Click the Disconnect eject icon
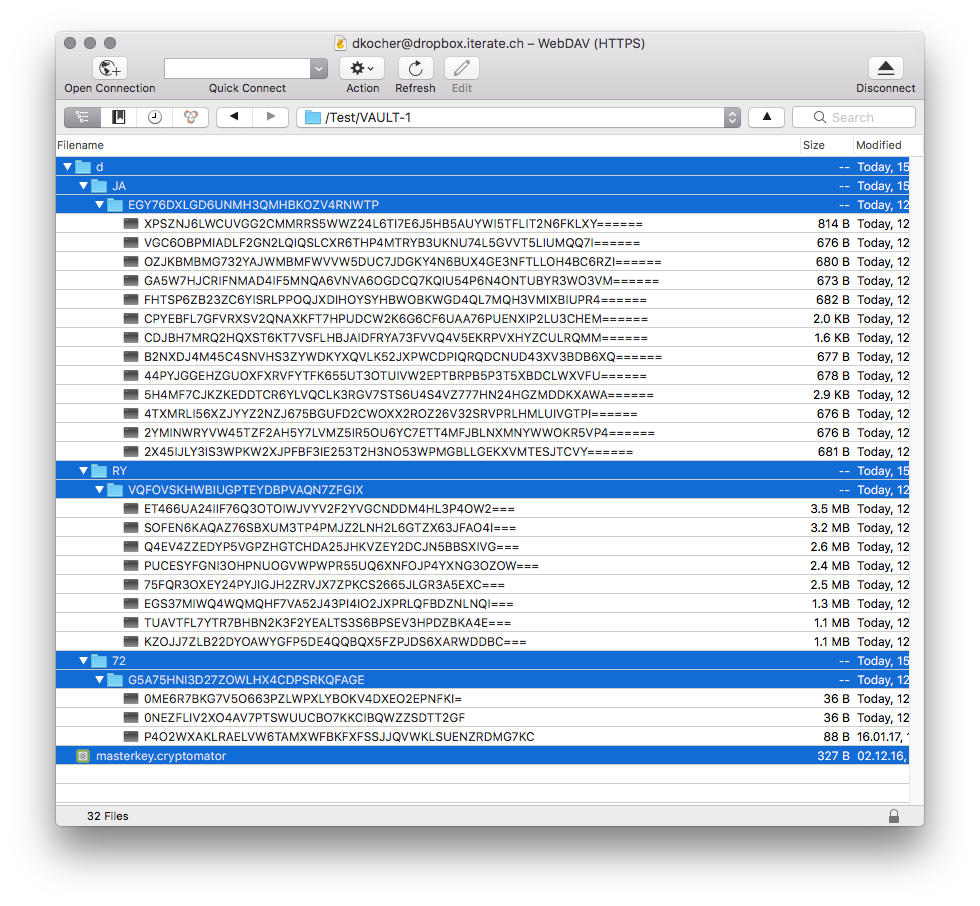 pos(886,68)
